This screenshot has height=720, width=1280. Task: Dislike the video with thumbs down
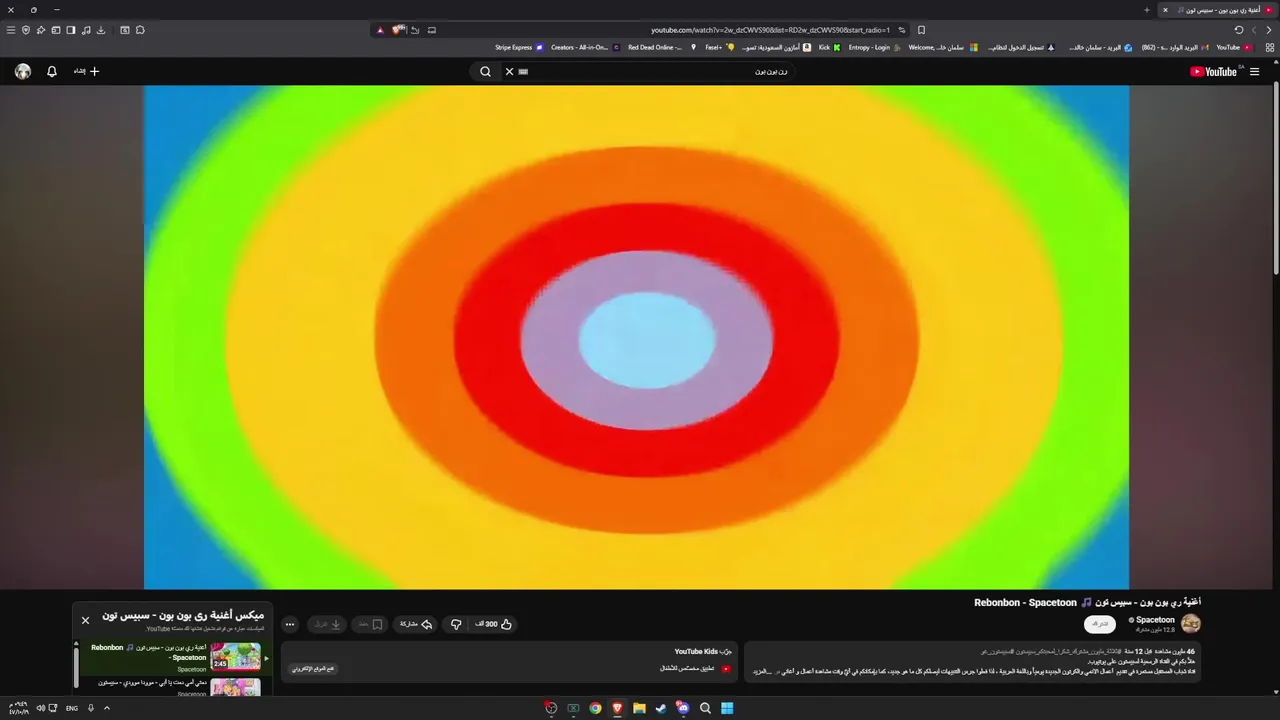[x=456, y=624]
